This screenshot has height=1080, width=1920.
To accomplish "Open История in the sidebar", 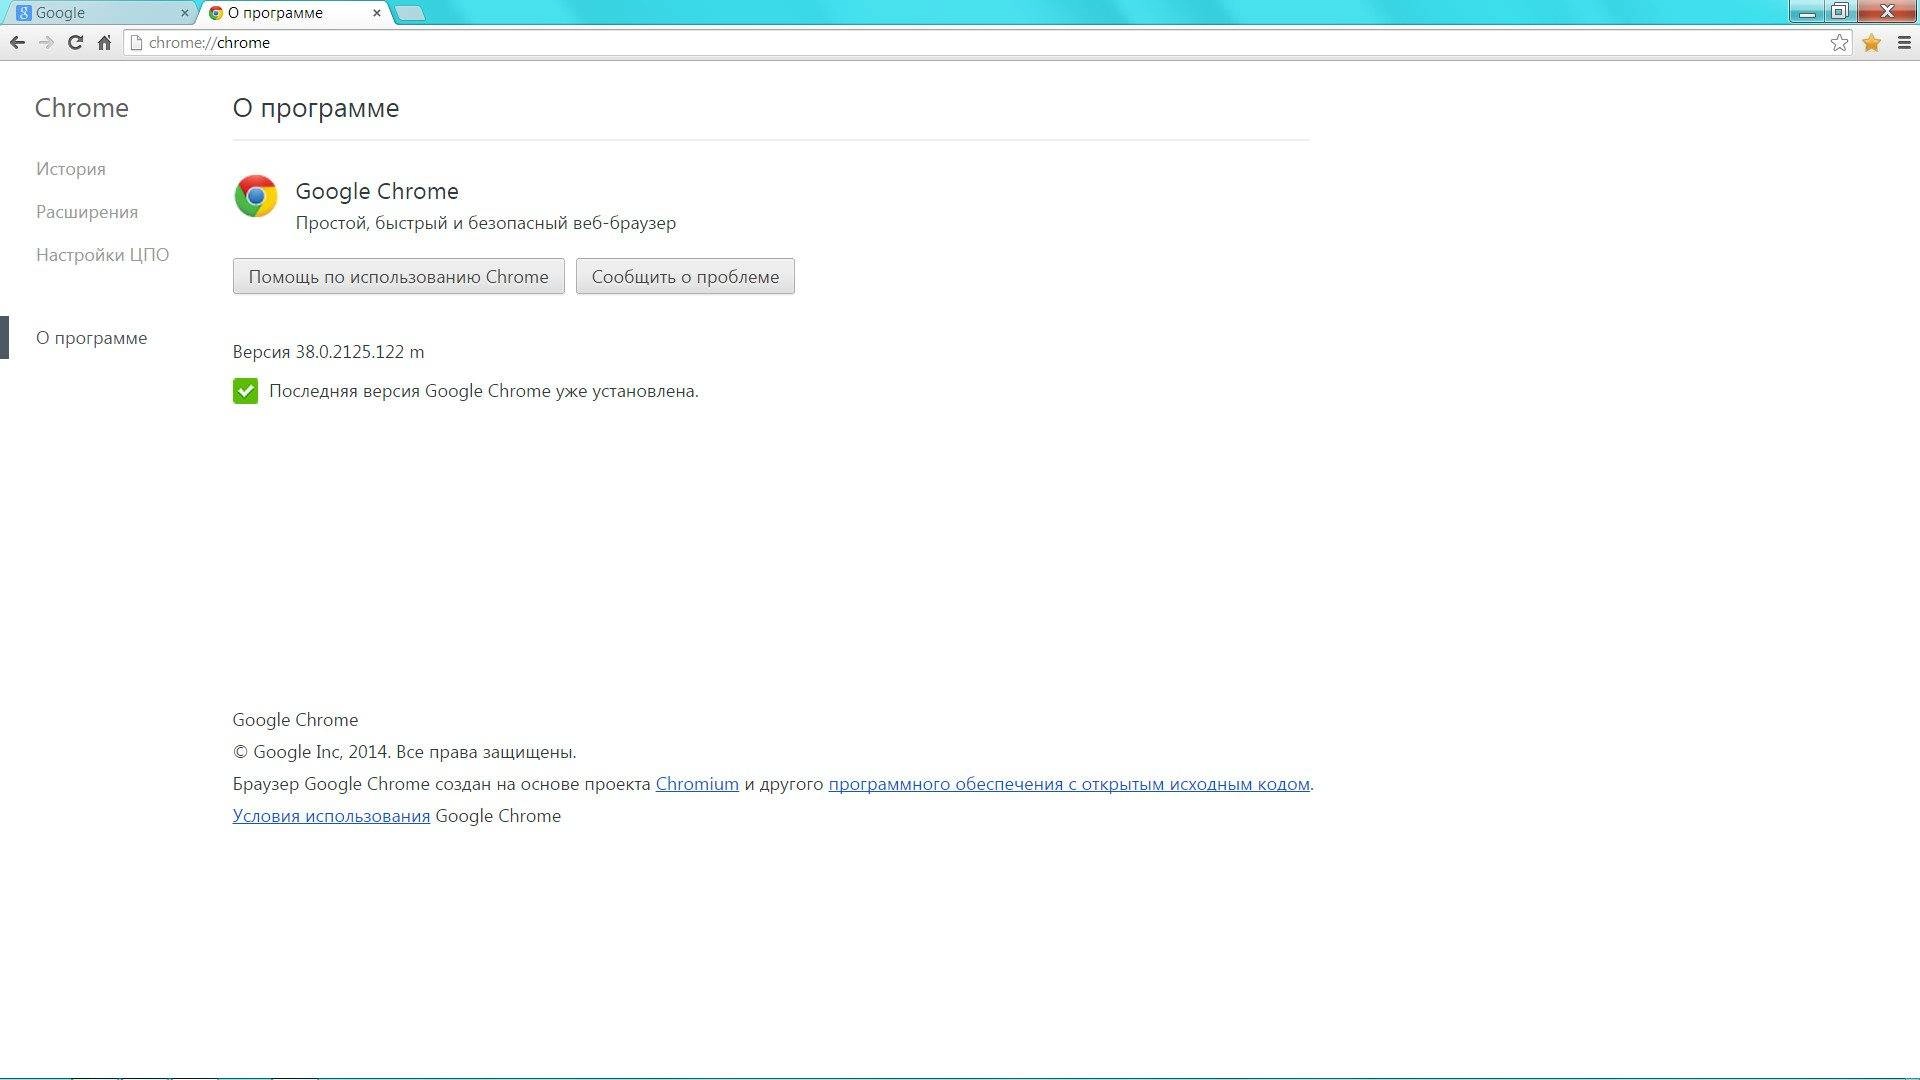I will 71,169.
